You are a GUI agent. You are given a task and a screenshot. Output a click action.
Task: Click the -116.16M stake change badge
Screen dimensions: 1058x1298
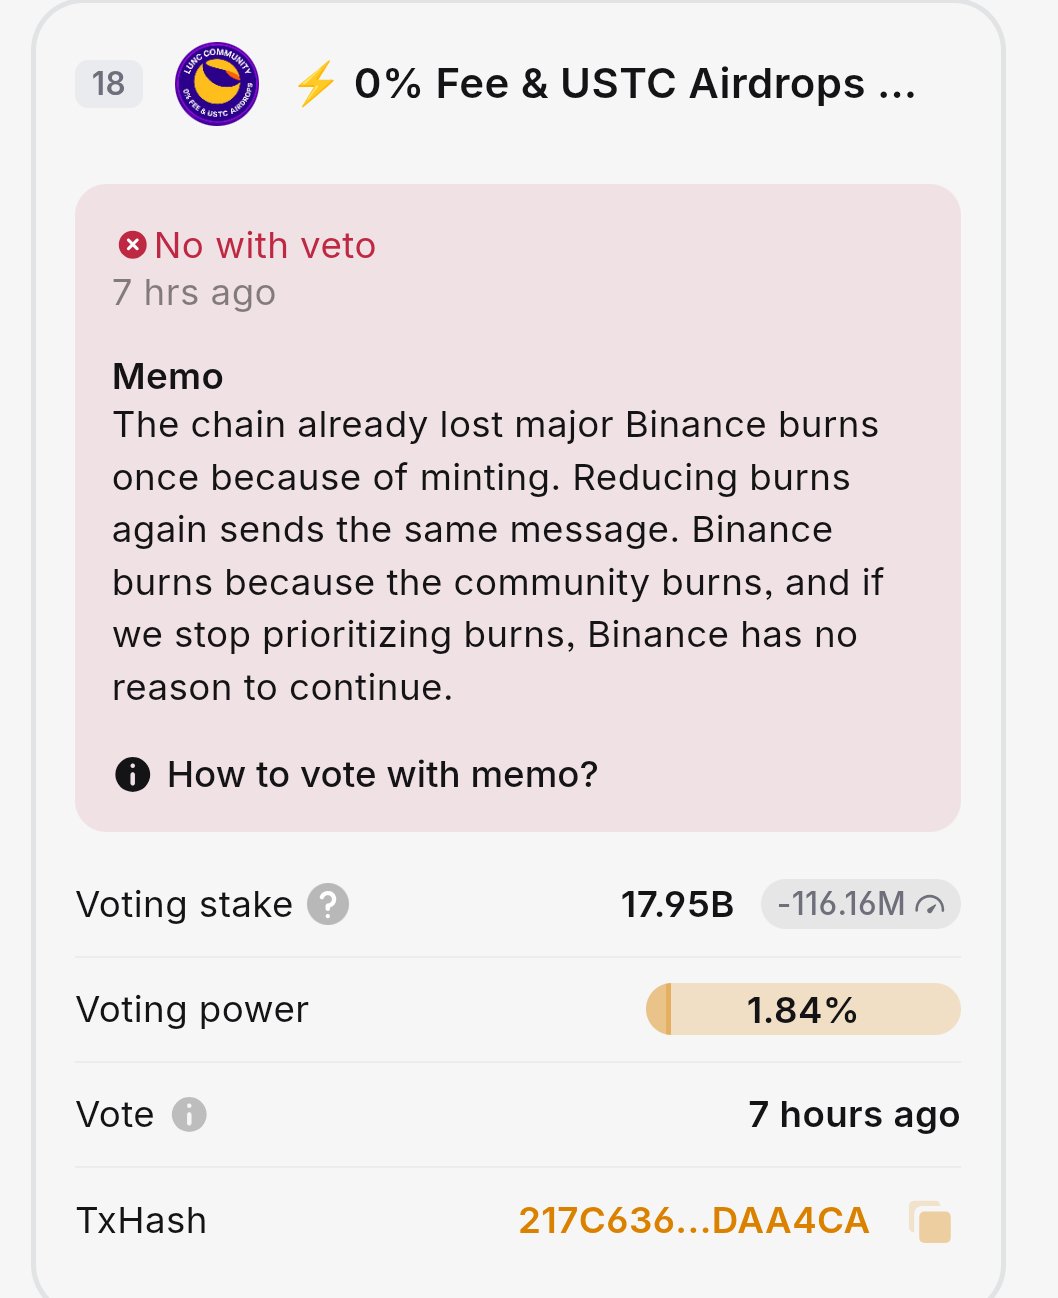coord(860,904)
